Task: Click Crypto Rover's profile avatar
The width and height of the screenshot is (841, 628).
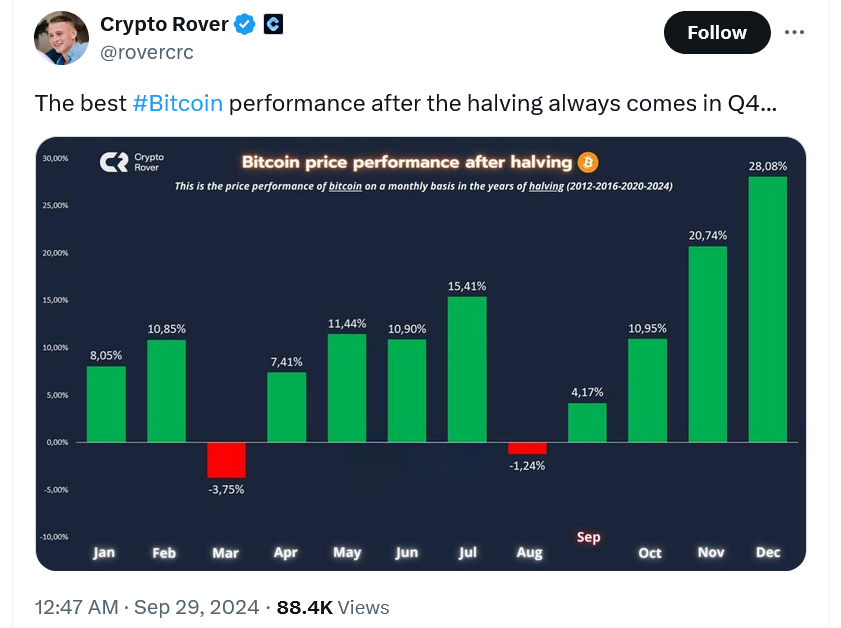Action: (61, 38)
